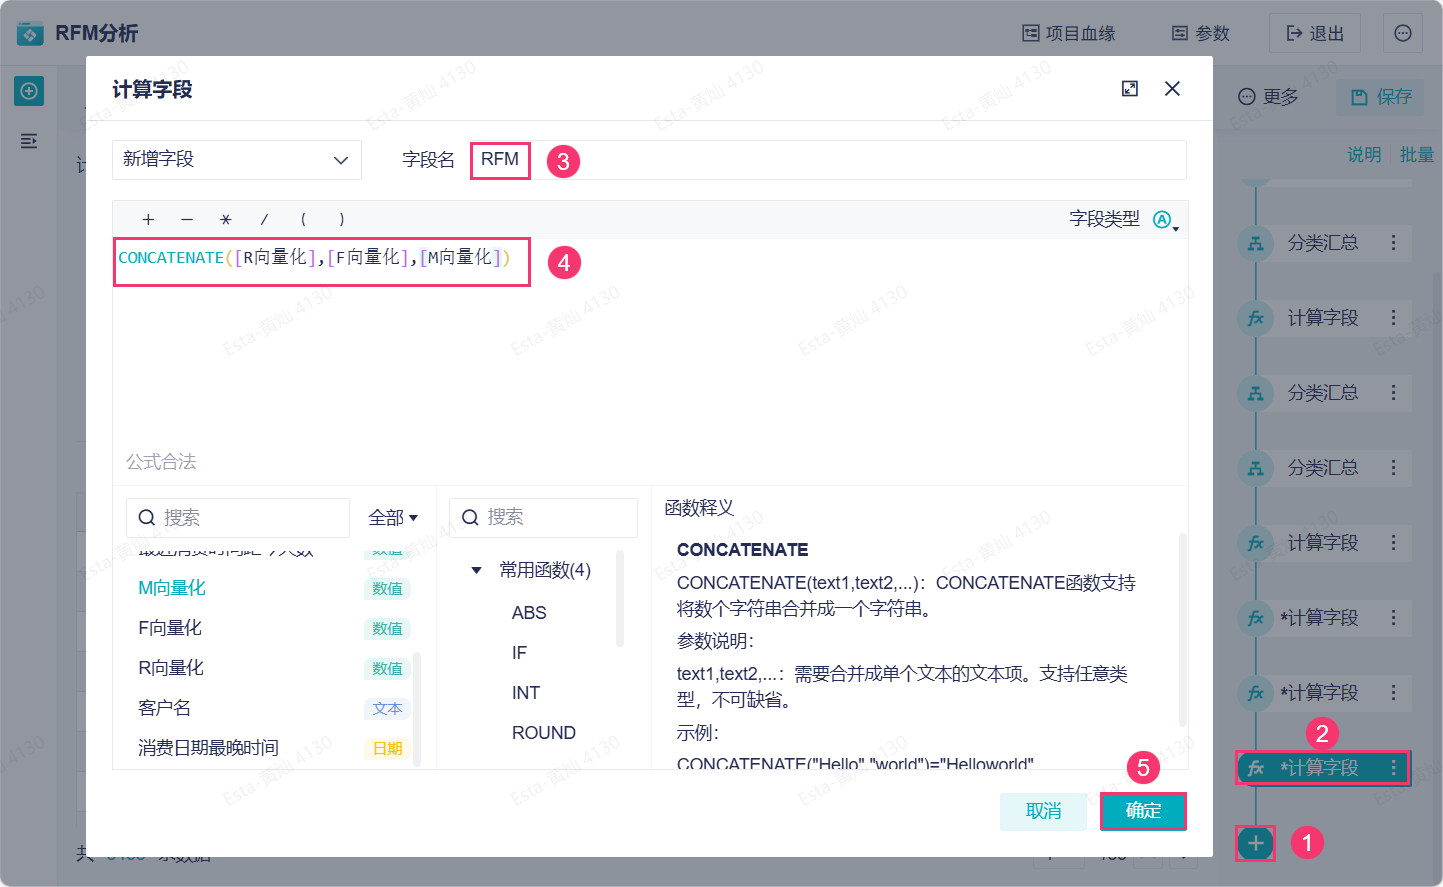Viewport: 1443px width, 887px height.
Task: Click the 文本 tag beside 客户名
Action: 387,709
